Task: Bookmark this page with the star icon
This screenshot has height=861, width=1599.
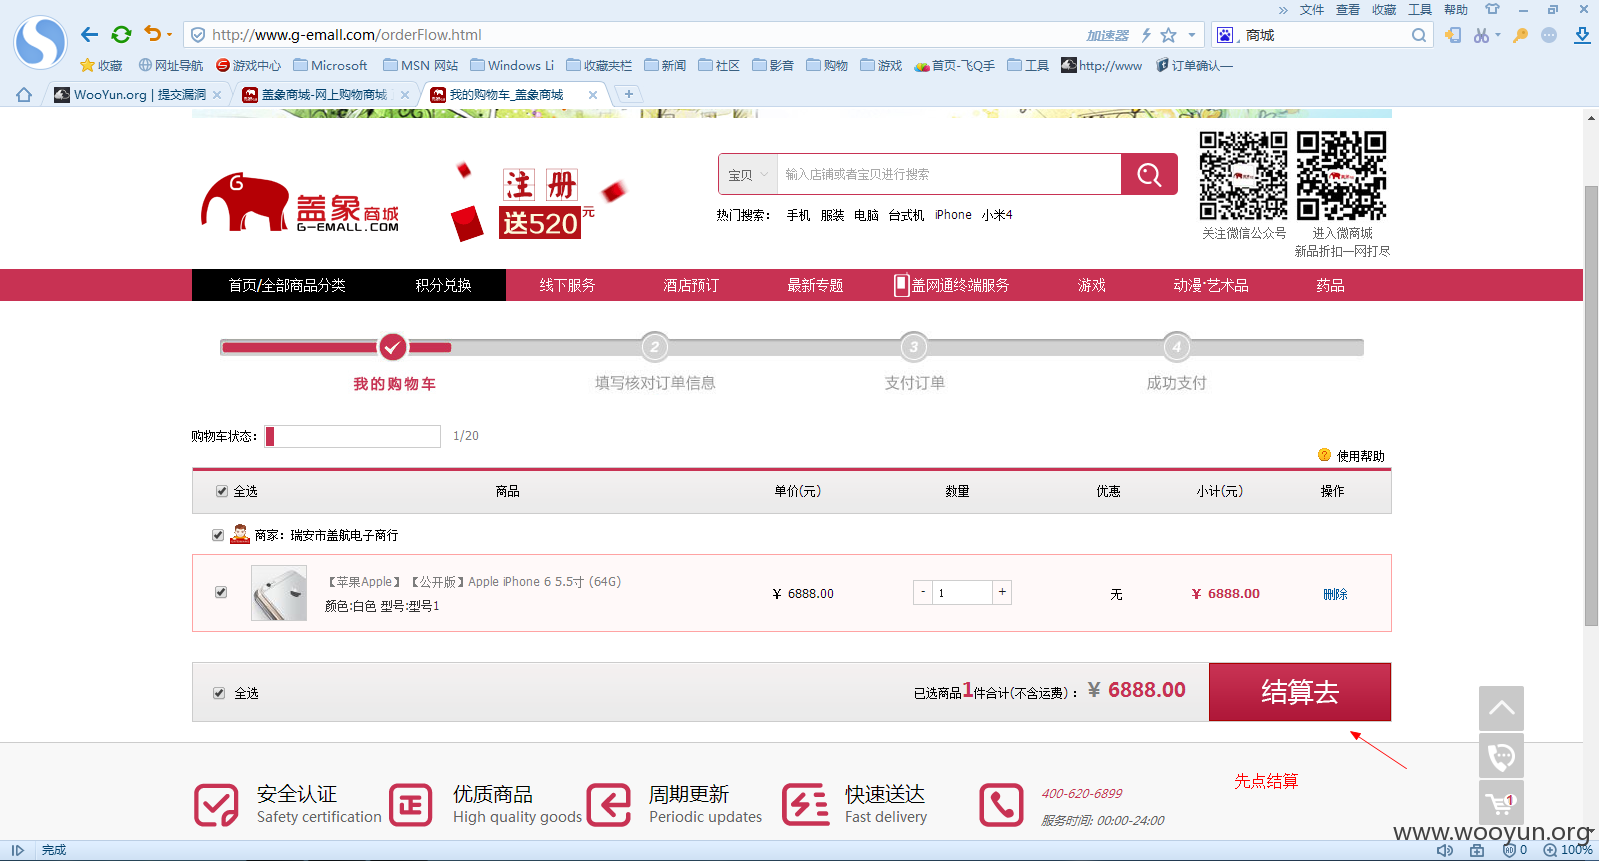Action: tap(1168, 35)
